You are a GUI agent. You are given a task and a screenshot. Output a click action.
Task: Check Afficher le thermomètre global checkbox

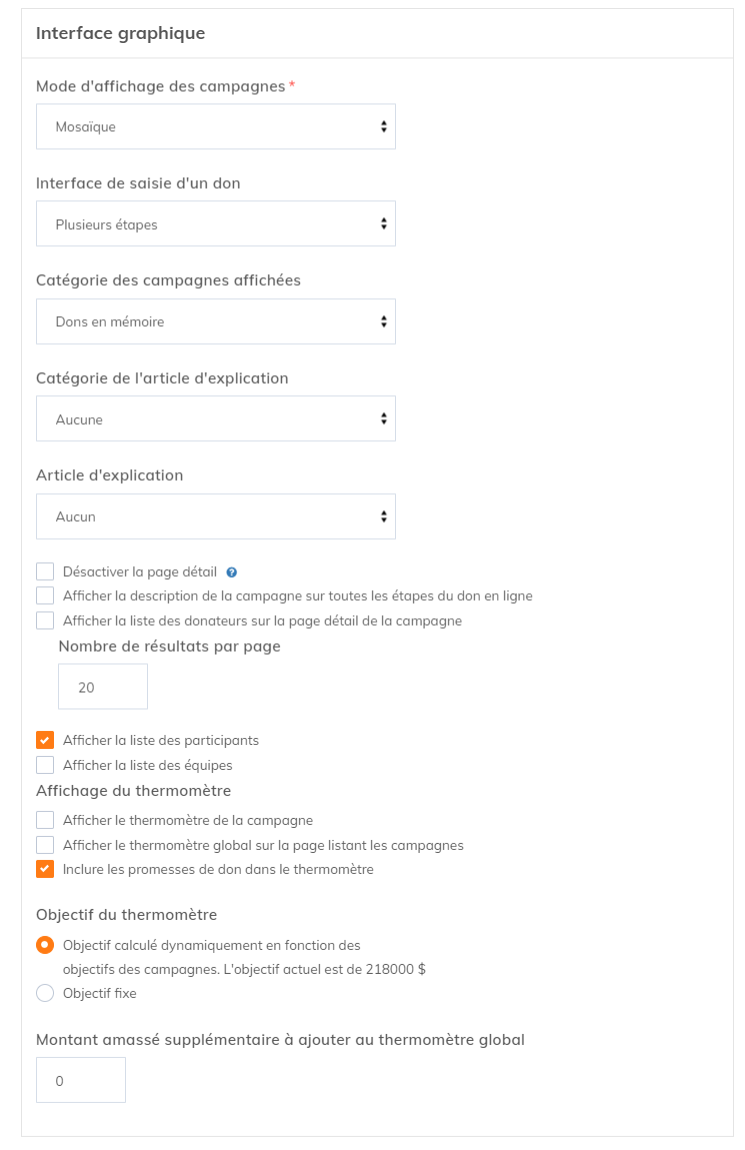tap(45, 845)
